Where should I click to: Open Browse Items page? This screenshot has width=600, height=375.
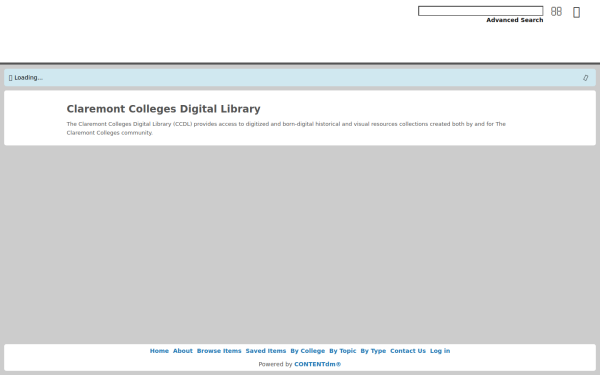[219, 351]
